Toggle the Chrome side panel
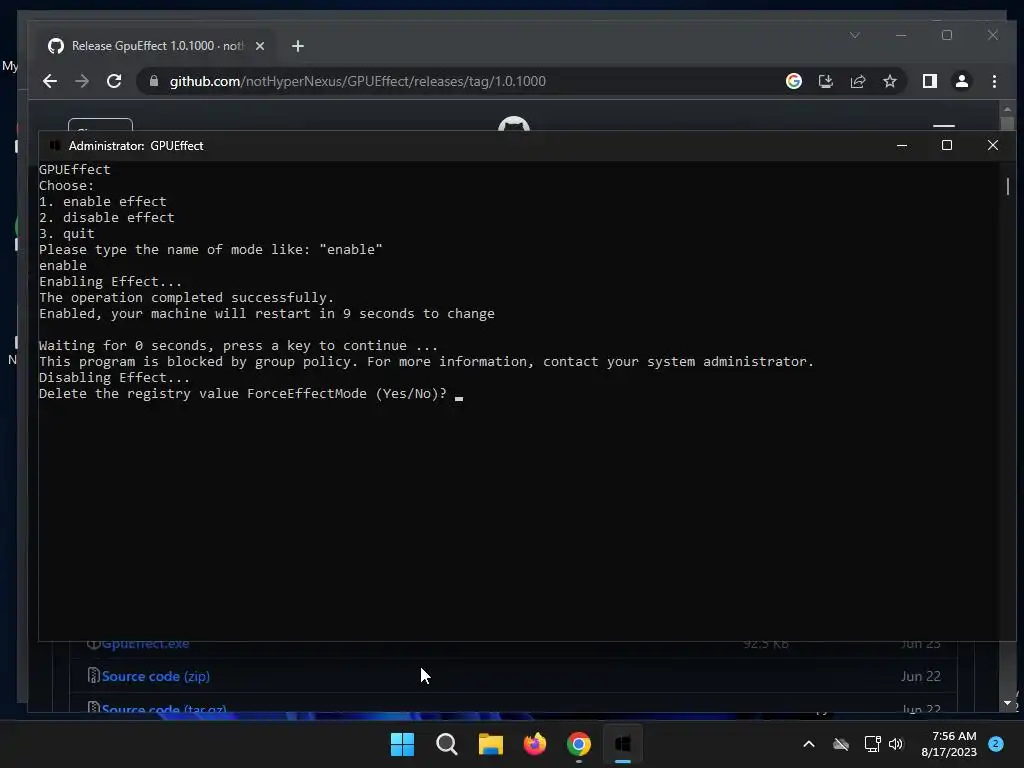 tap(929, 81)
